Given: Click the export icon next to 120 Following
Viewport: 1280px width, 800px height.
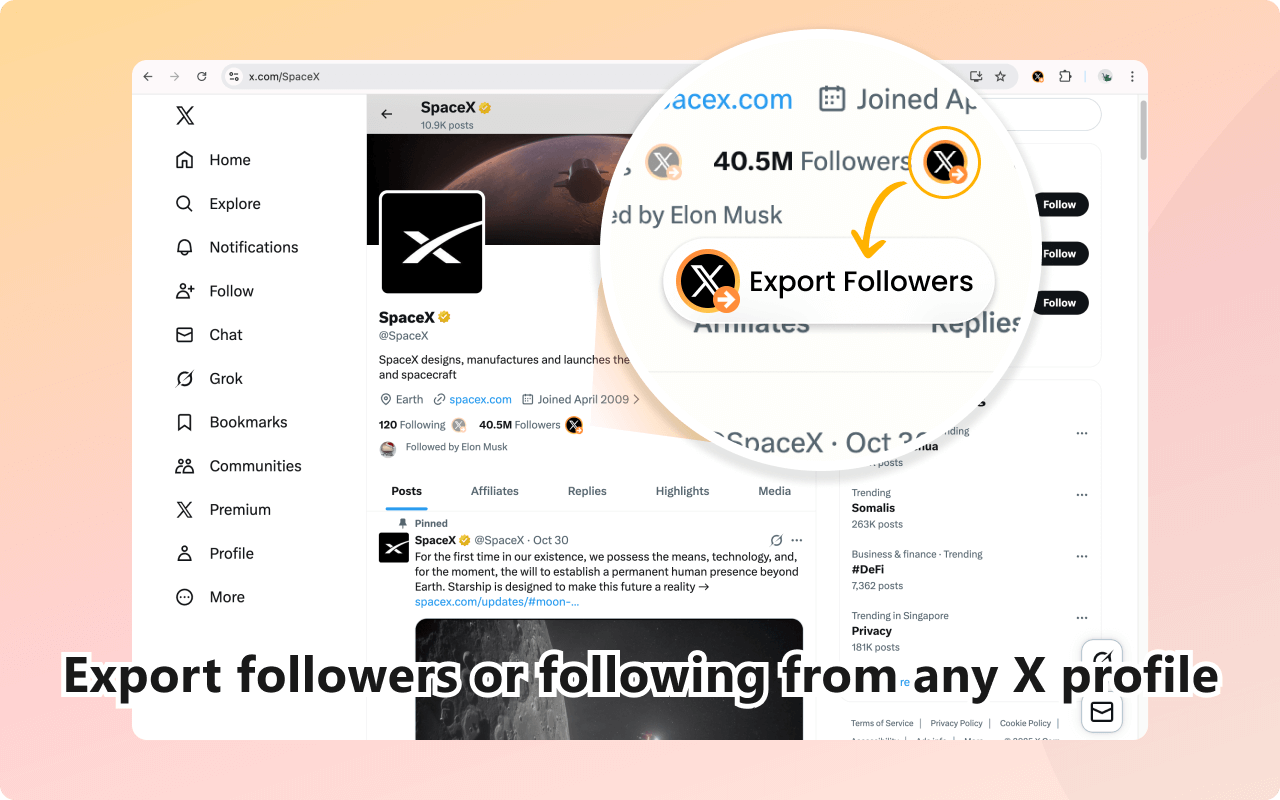Looking at the screenshot, I should [459, 425].
